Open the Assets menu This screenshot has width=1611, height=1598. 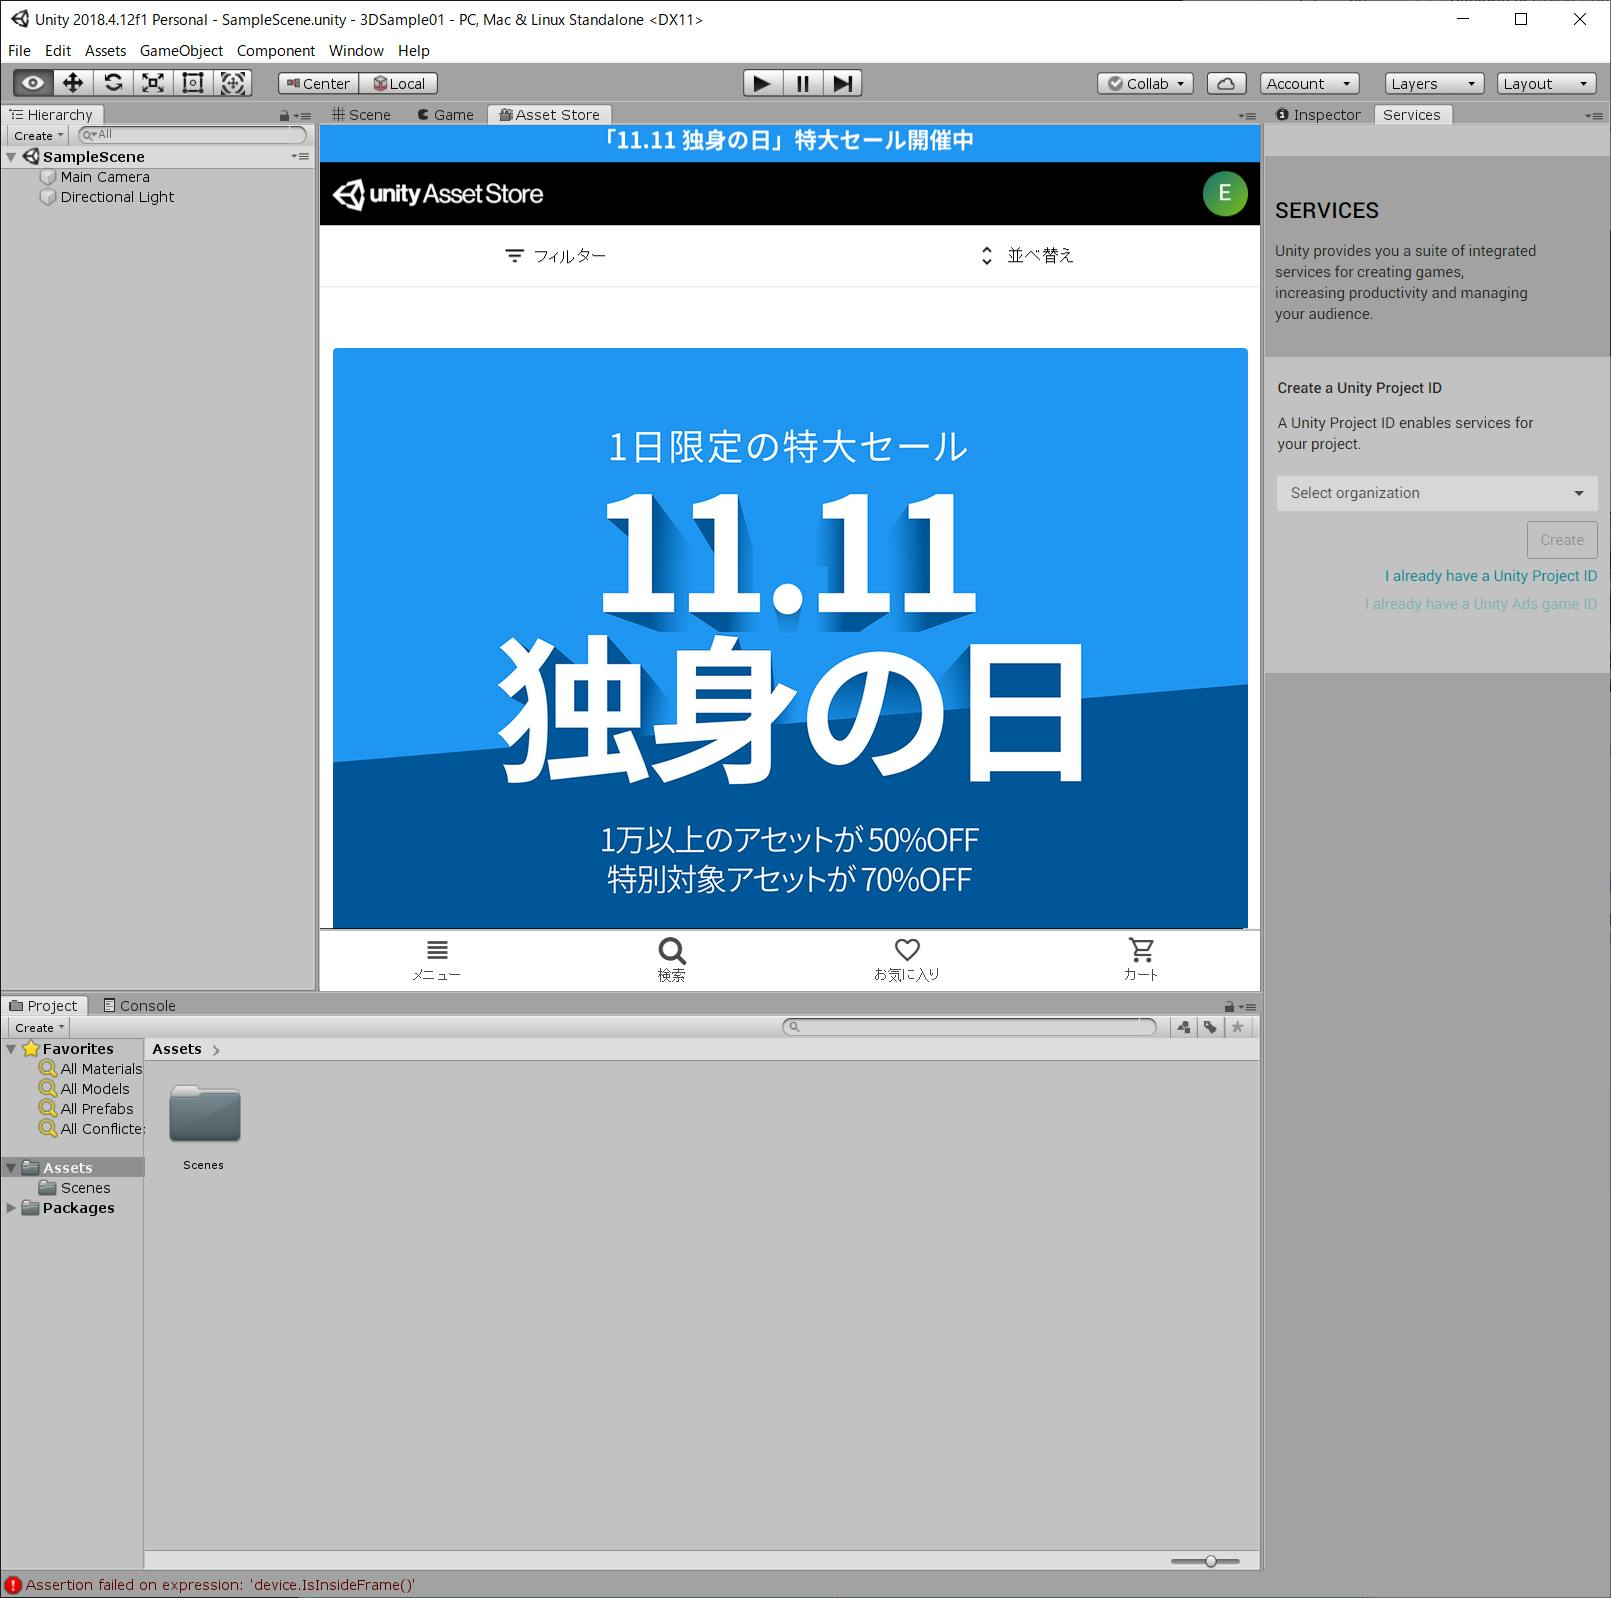(x=105, y=51)
